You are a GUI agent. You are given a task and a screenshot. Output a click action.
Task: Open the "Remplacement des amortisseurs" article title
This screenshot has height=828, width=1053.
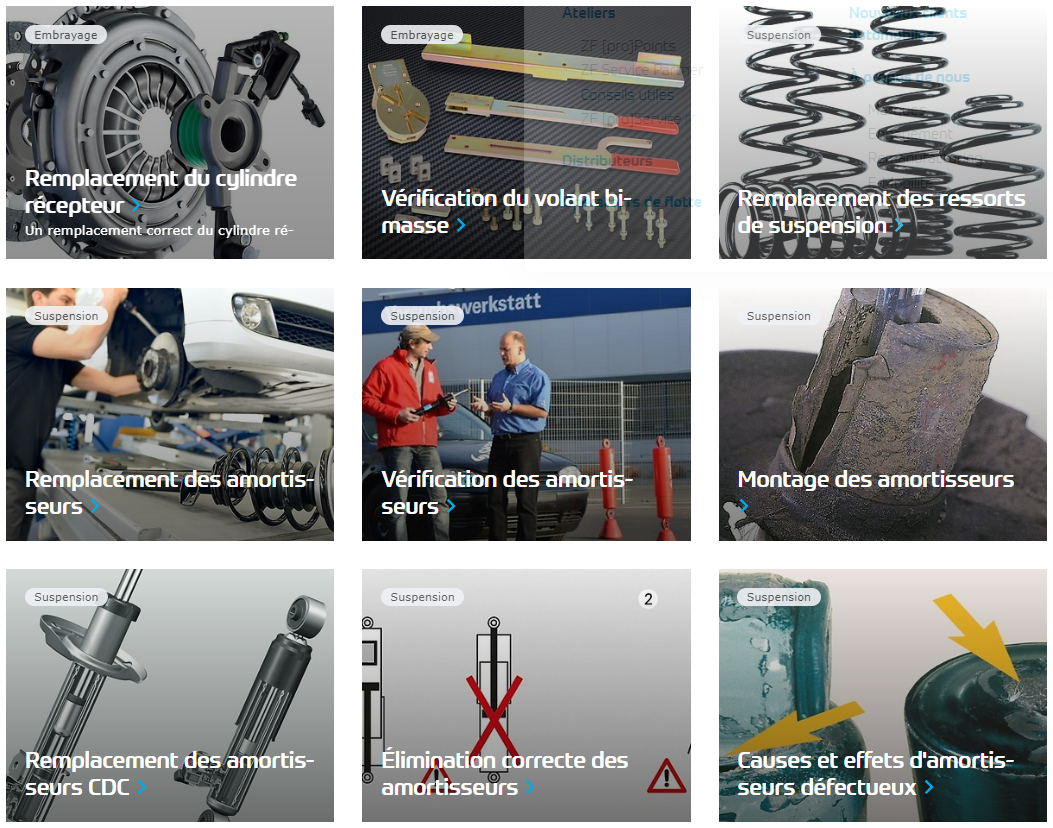(169, 493)
